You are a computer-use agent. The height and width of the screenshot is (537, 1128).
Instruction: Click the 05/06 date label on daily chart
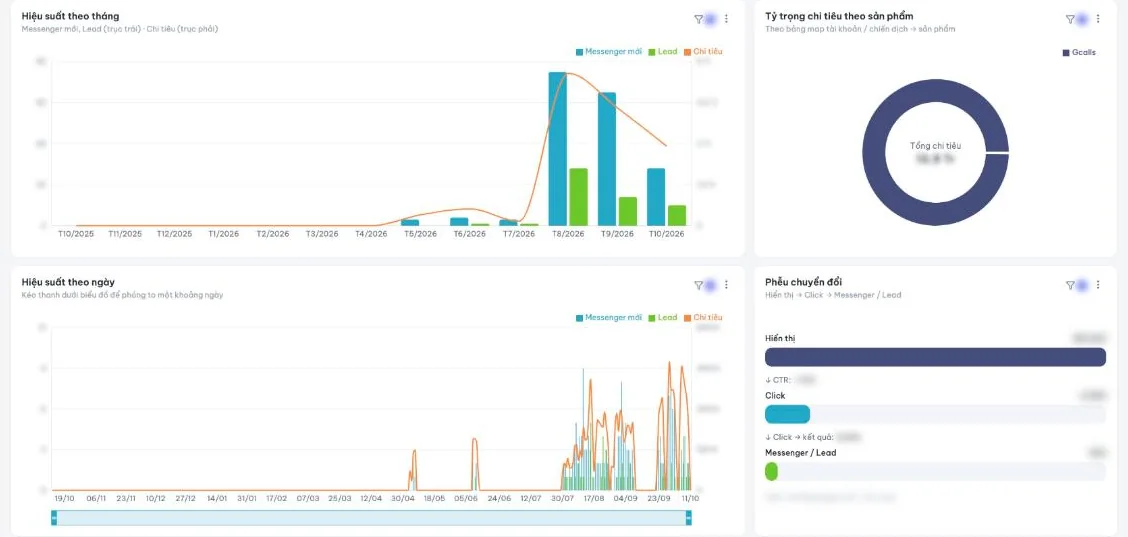point(468,498)
